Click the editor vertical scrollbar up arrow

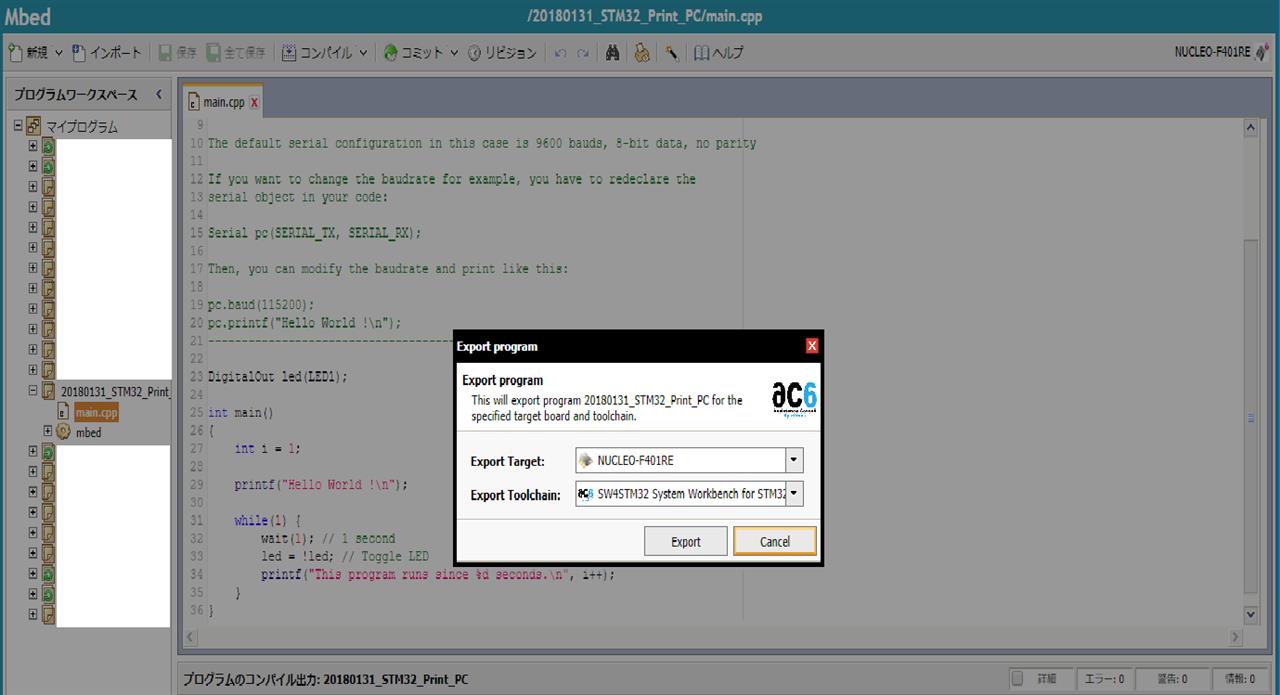pyautogui.click(x=1251, y=128)
